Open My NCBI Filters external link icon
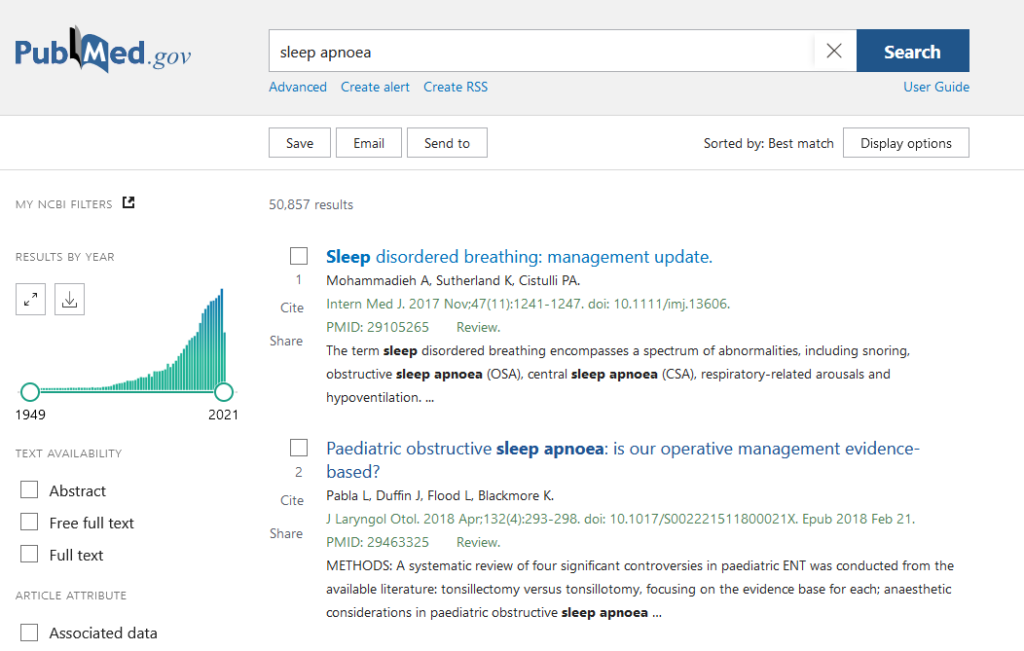 [x=128, y=203]
